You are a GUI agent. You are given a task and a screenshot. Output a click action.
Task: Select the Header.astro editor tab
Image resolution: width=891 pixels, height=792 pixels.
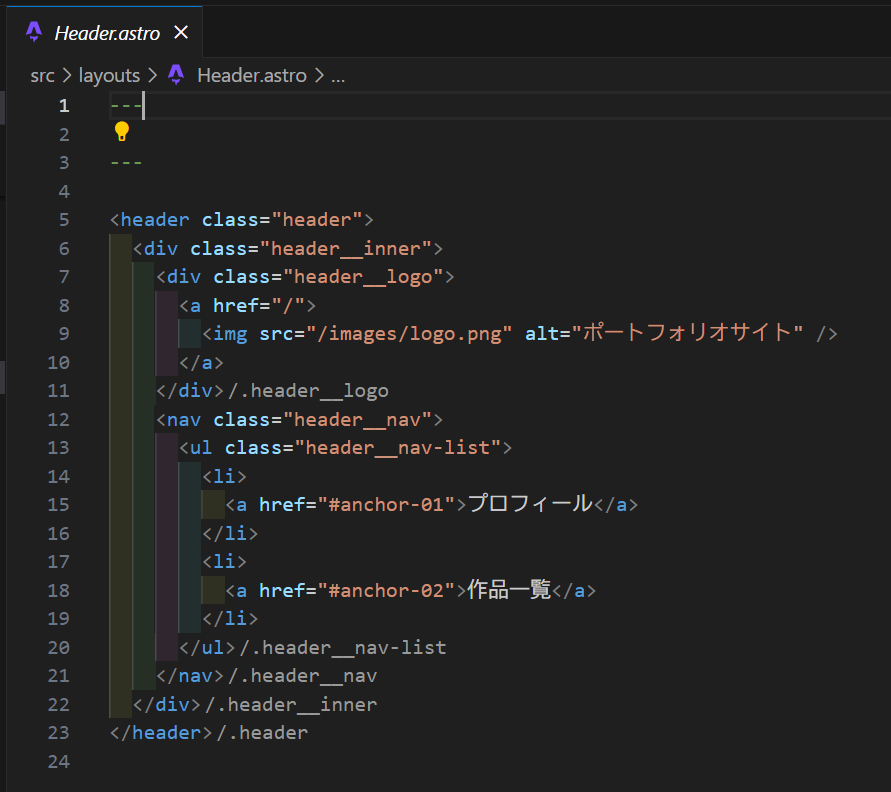click(x=107, y=33)
